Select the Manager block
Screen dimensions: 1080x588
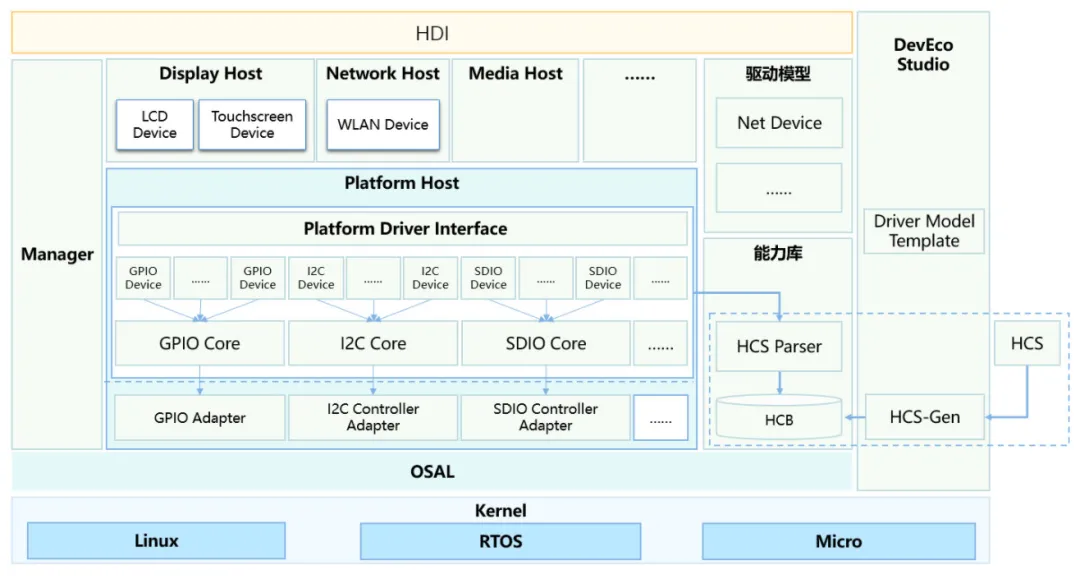(x=57, y=255)
